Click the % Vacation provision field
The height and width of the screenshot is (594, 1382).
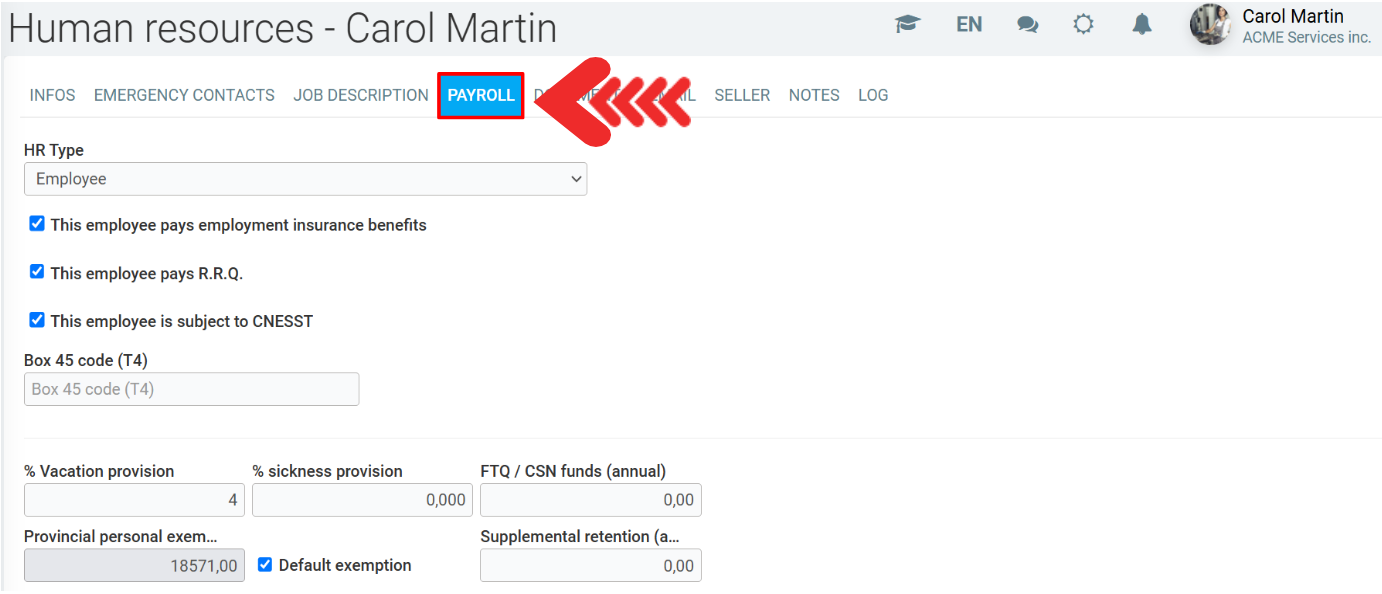[134, 500]
